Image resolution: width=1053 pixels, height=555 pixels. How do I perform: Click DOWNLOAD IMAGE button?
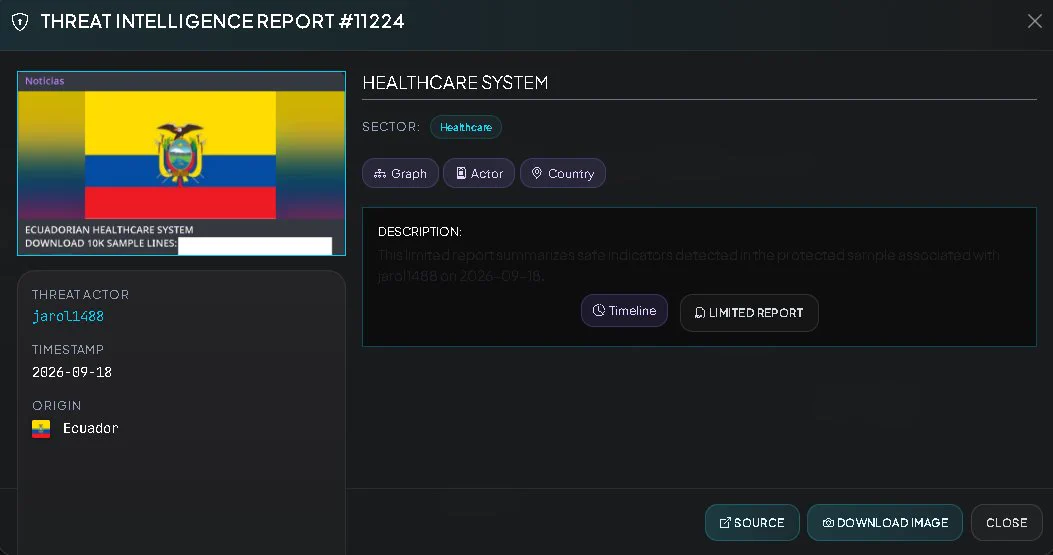(884, 522)
